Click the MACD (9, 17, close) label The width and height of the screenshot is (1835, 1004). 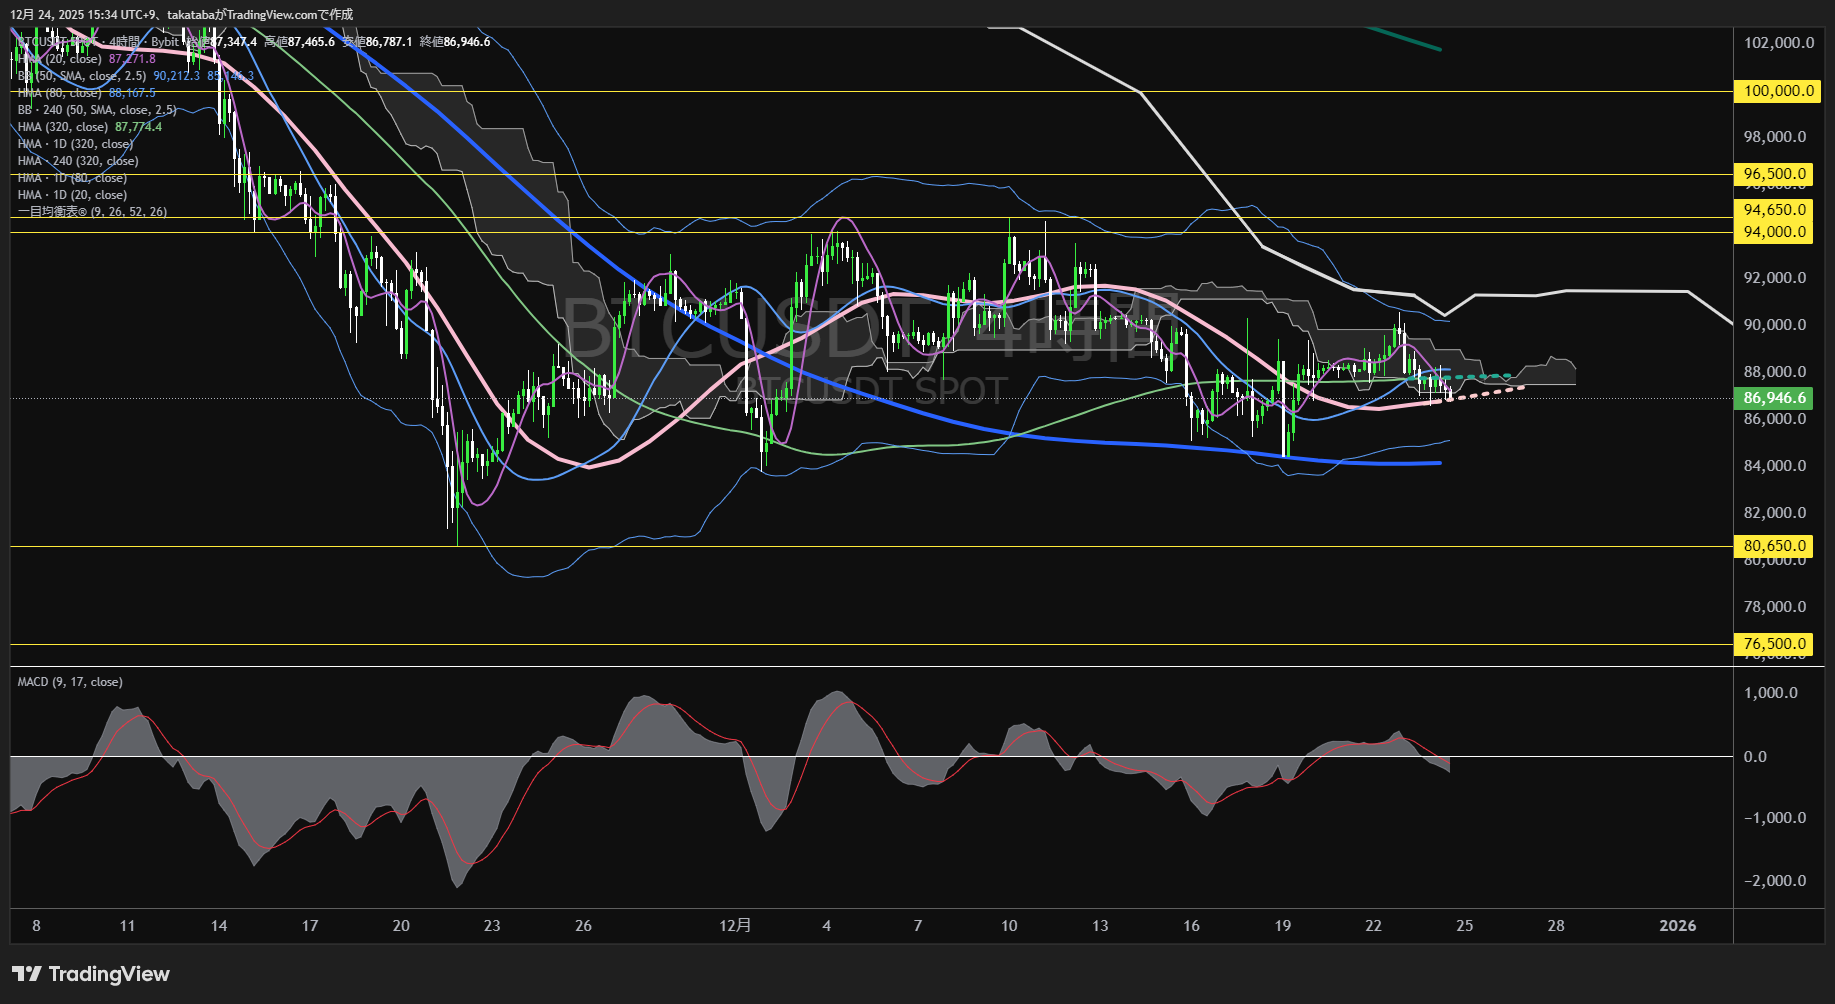point(70,682)
